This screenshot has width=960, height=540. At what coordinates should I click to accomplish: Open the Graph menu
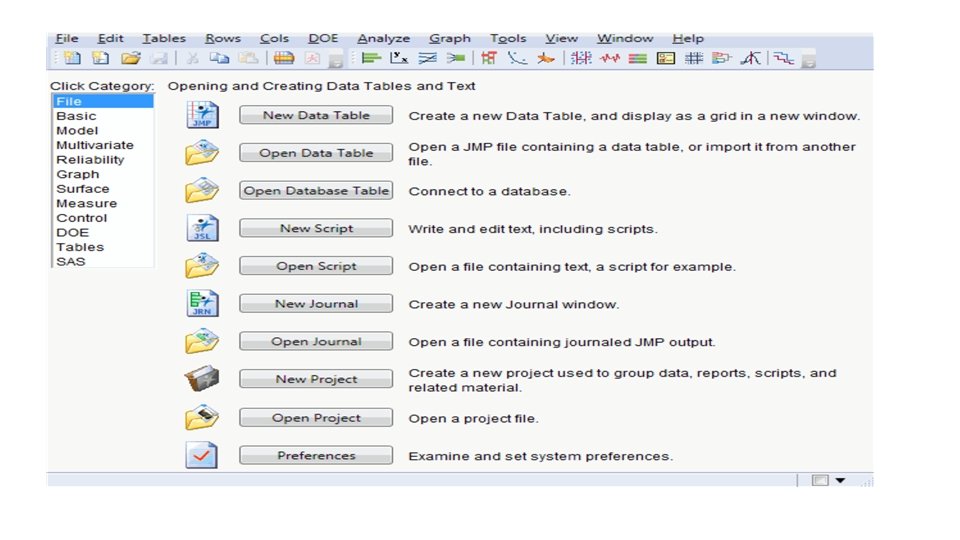point(449,39)
